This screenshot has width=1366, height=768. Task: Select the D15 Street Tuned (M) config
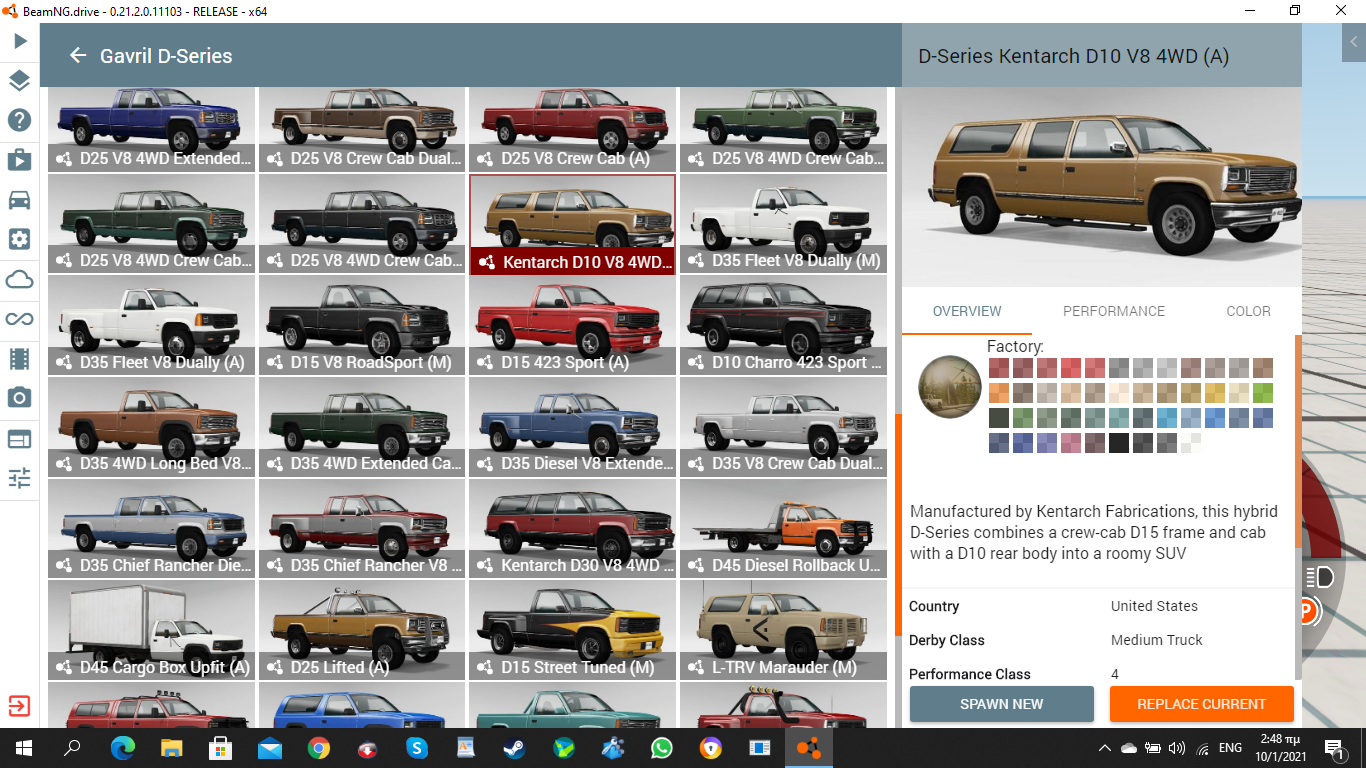[573, 630]
